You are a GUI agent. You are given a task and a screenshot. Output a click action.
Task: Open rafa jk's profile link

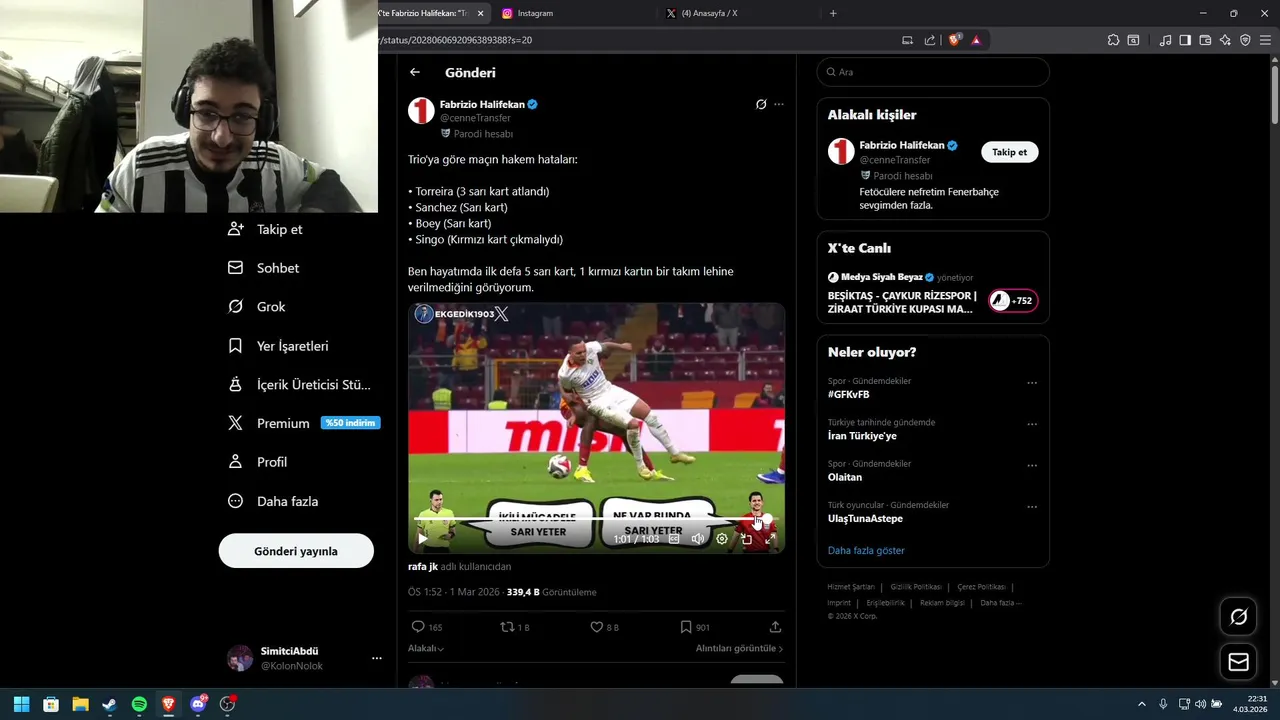(x=423, y=566)
